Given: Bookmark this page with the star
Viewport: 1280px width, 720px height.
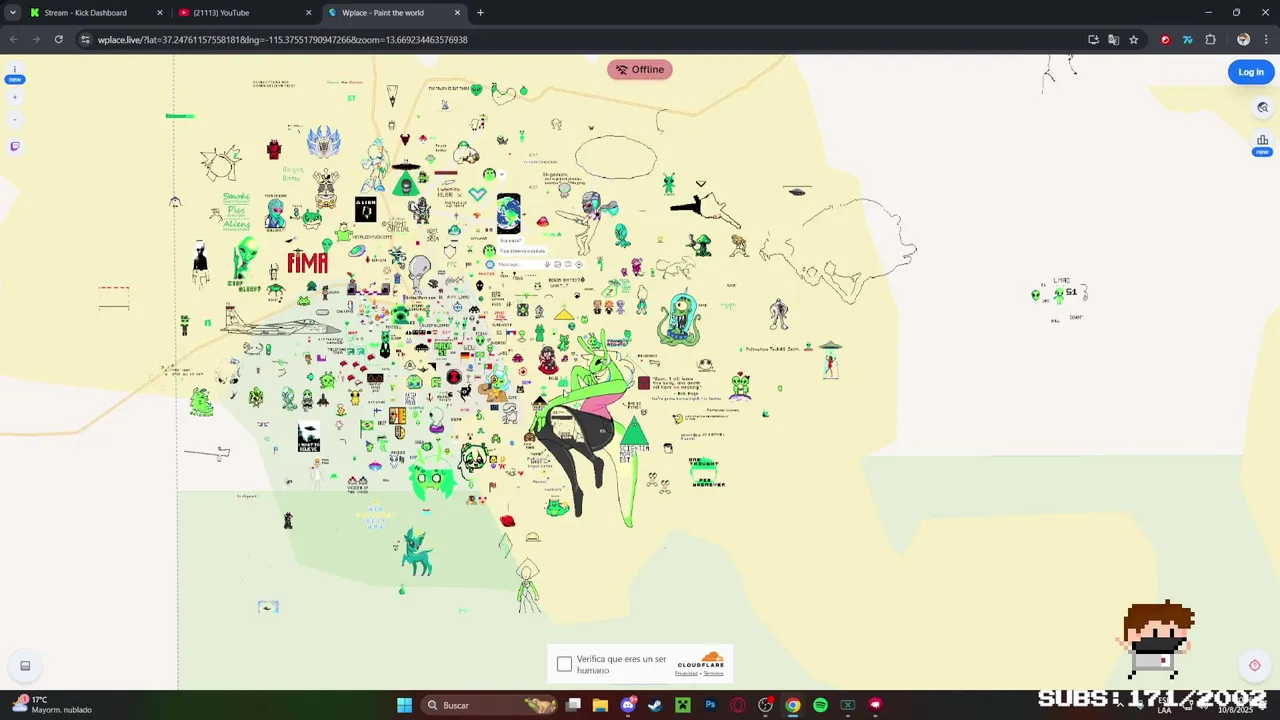Looking at the screenshot, I should (x=1133, y=40).
